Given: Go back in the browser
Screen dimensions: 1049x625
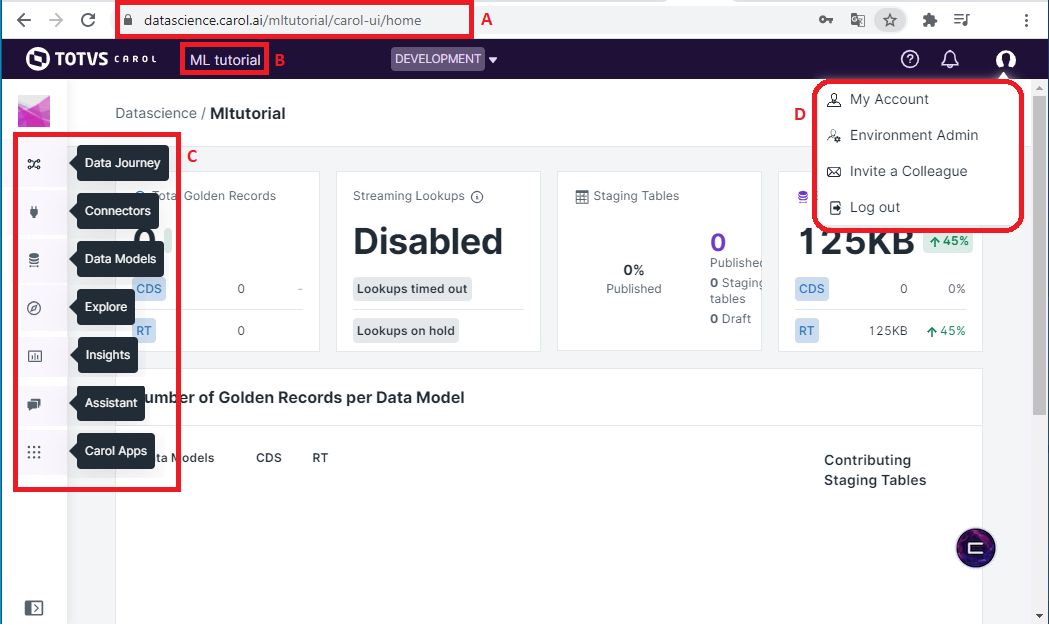Looking at the screenshot, I should [x=24, y=20].
